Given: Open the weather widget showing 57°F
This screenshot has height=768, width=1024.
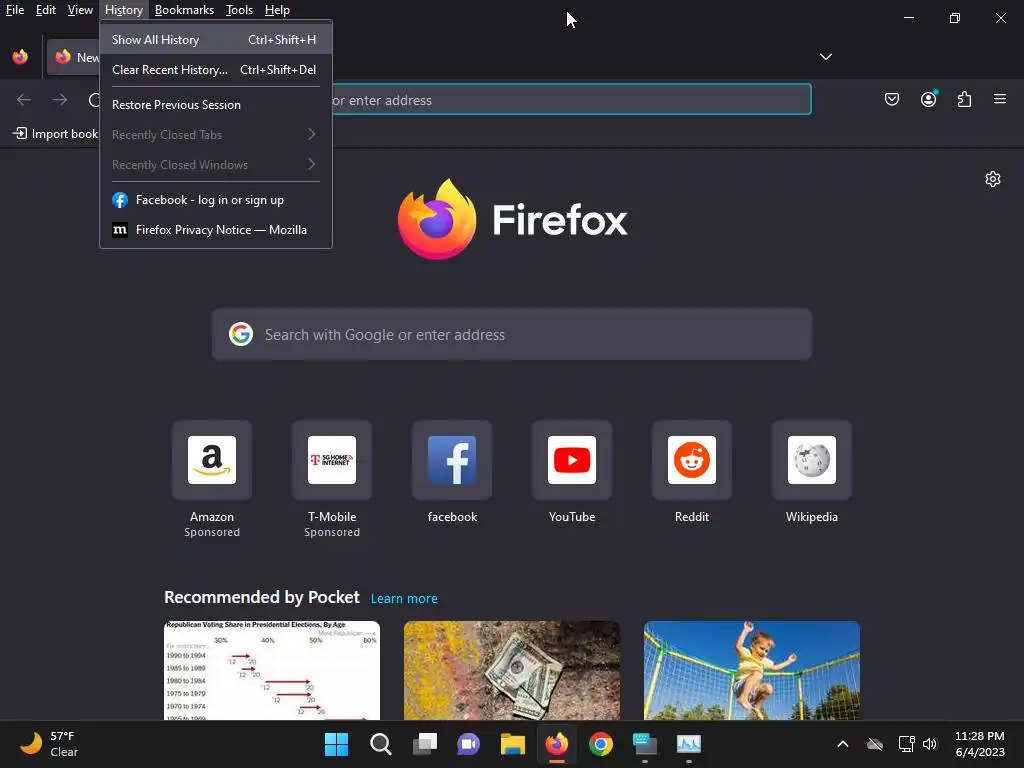Looking at the screenshot, I should [49, 744].
